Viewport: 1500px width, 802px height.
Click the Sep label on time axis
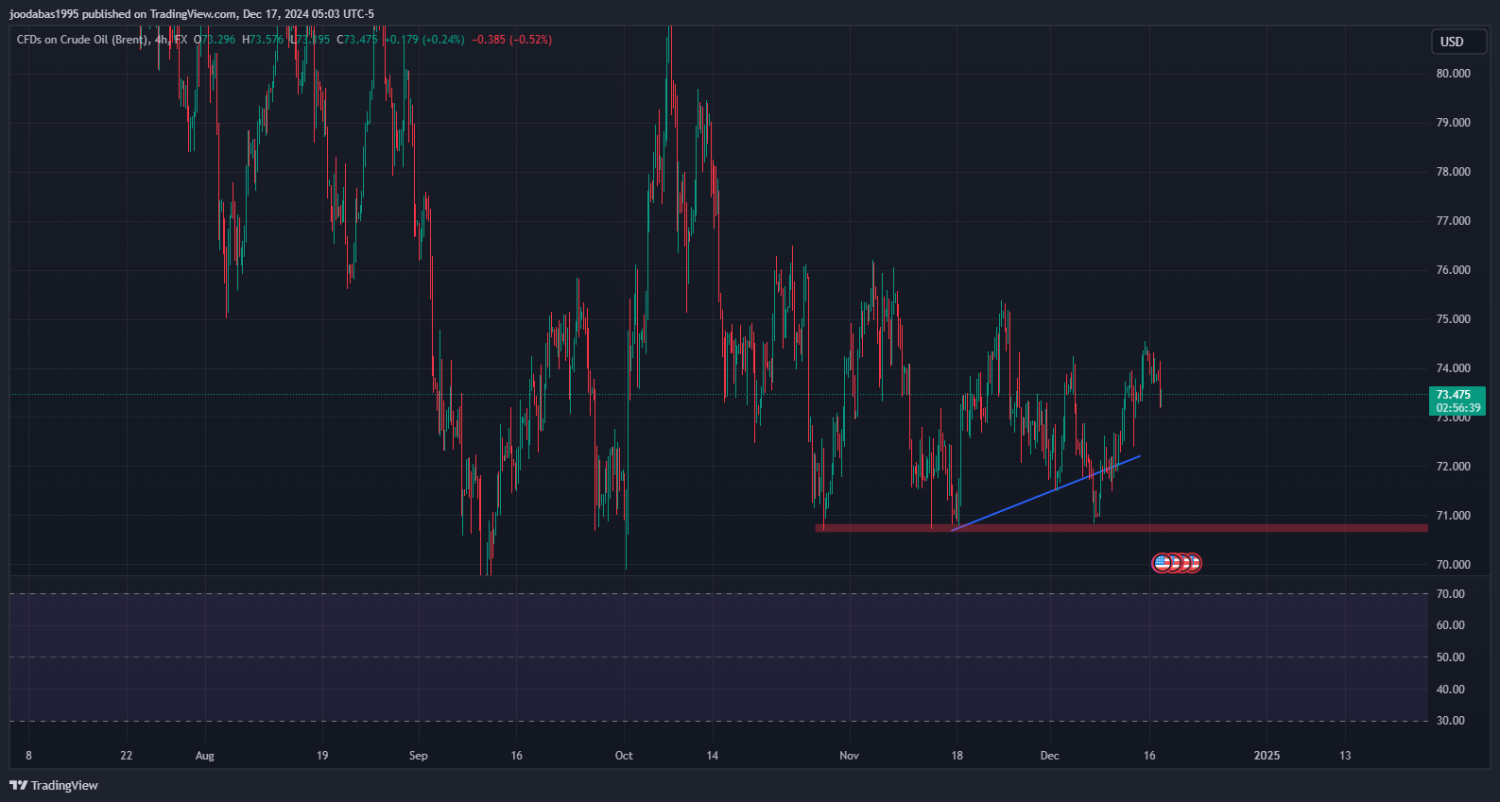(x=419, y=755)
